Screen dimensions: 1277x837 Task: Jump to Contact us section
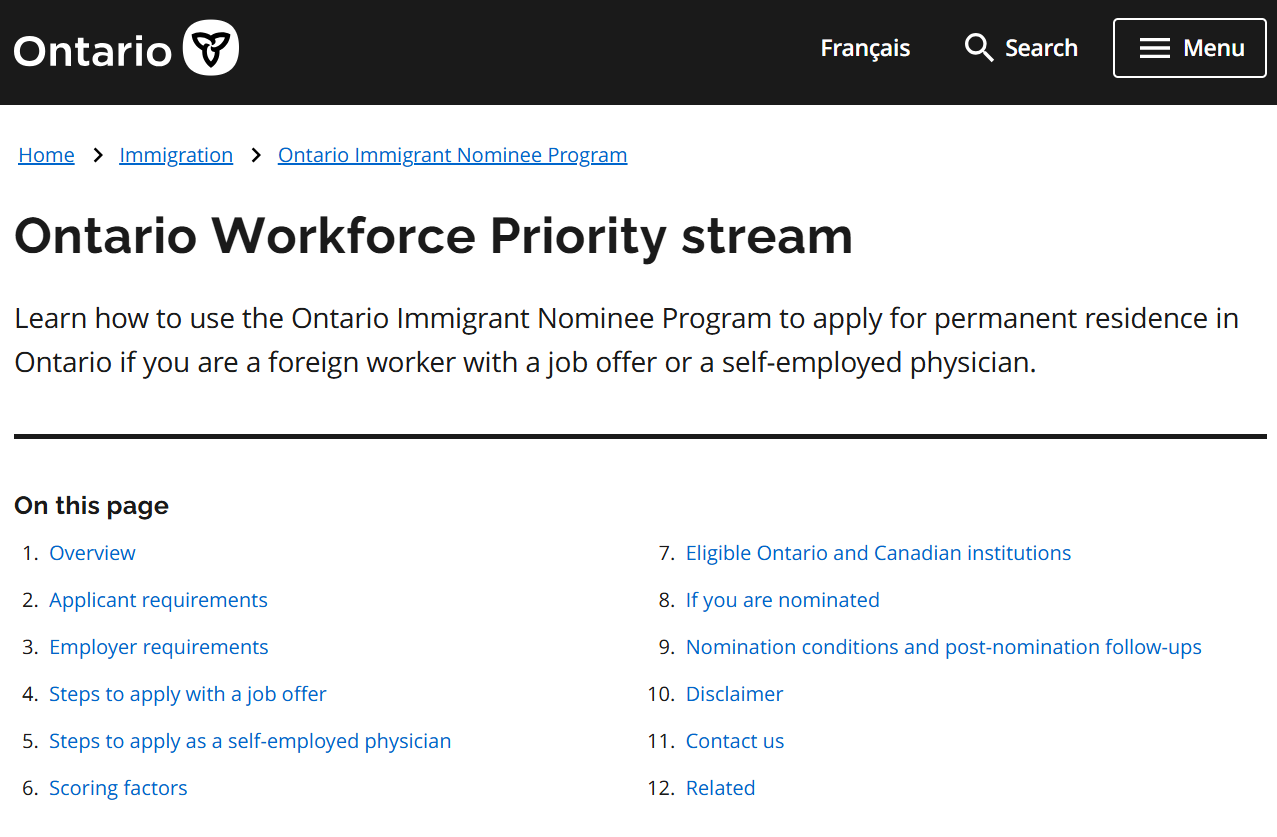(x=735, y=741)
